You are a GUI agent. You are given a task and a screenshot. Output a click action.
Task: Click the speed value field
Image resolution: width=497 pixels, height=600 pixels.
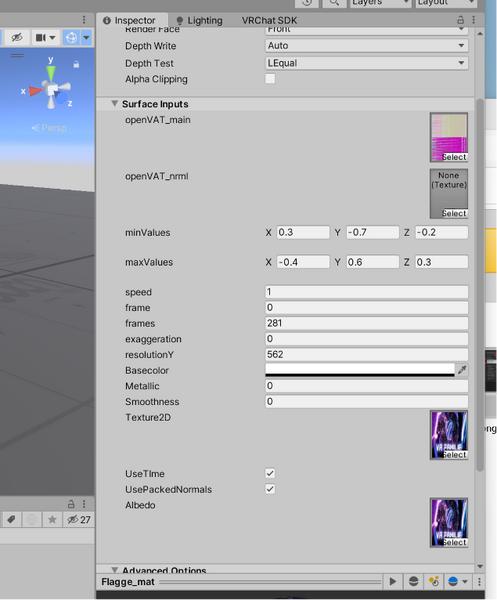tap(367, 292)
